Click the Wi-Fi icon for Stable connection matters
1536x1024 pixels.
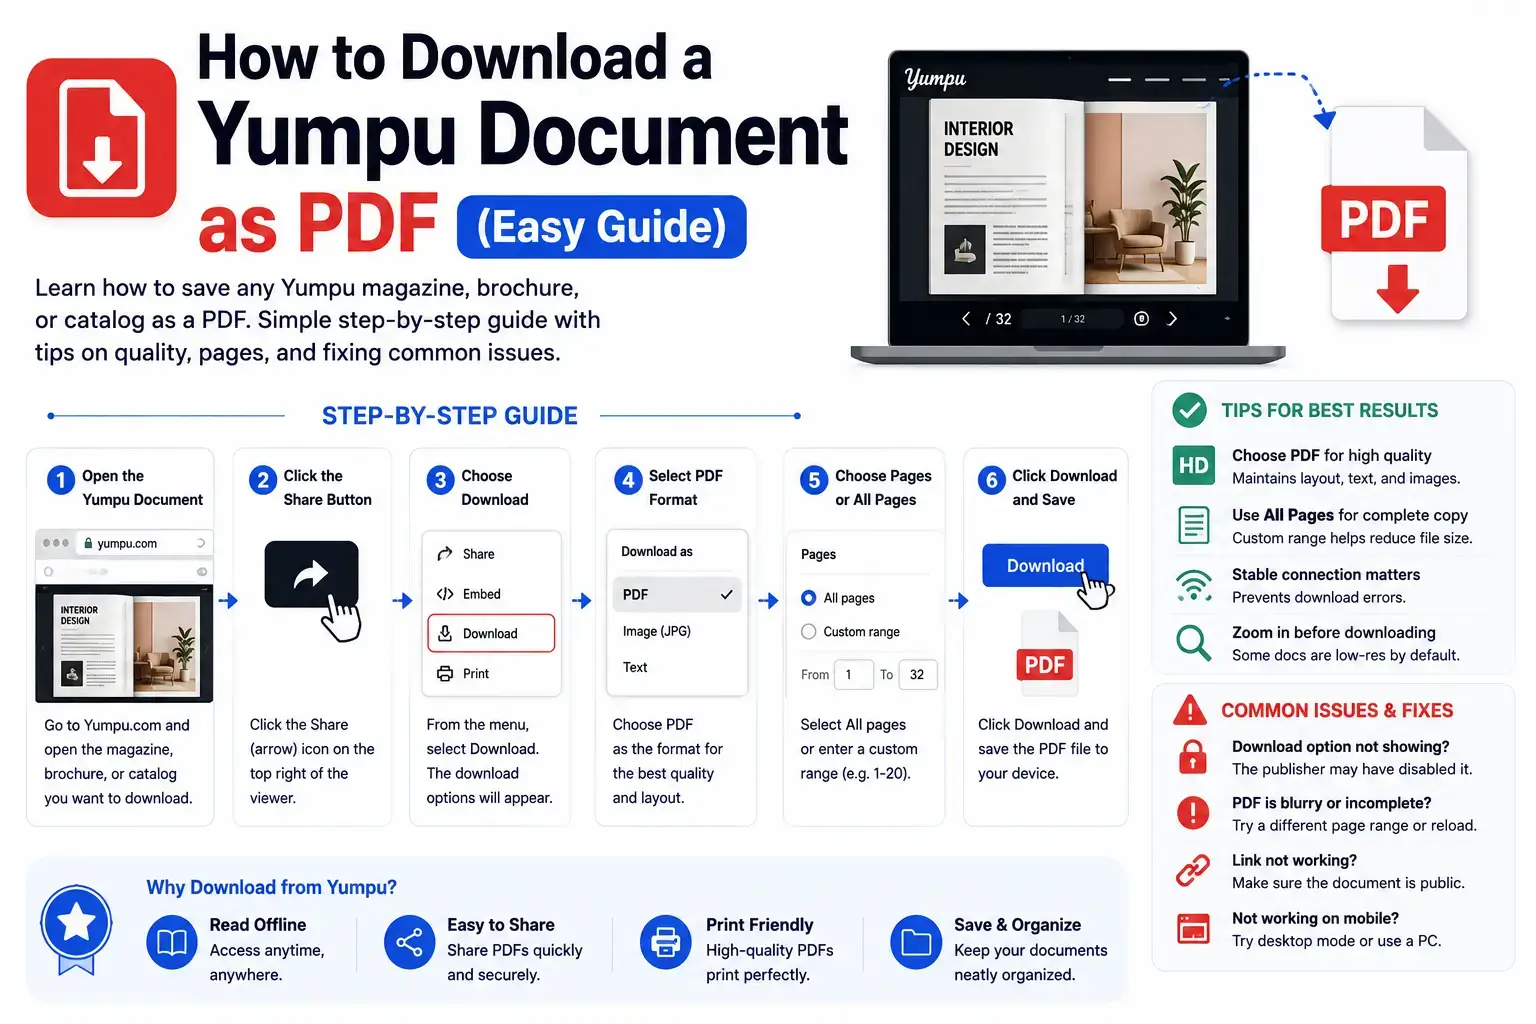[1193, 585]
